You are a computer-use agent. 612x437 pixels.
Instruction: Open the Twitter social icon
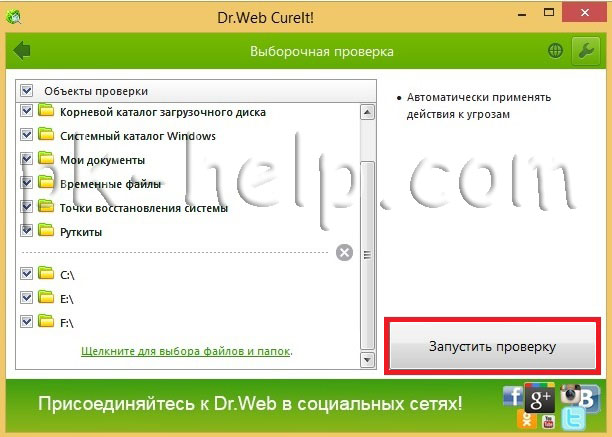[573, 419]
